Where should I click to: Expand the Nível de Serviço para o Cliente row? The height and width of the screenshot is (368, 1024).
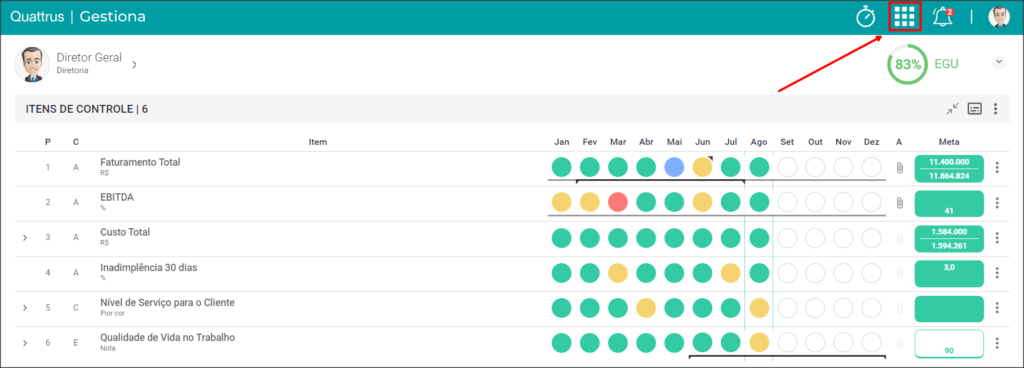(x=25, y=308)
